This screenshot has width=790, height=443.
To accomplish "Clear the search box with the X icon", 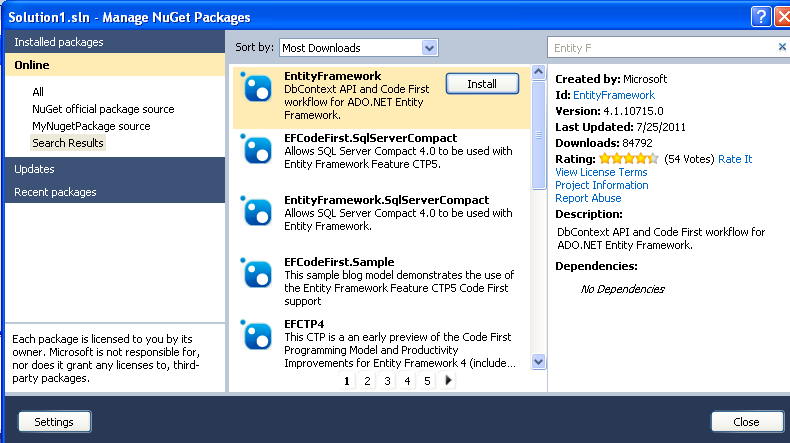I will 782,47.
